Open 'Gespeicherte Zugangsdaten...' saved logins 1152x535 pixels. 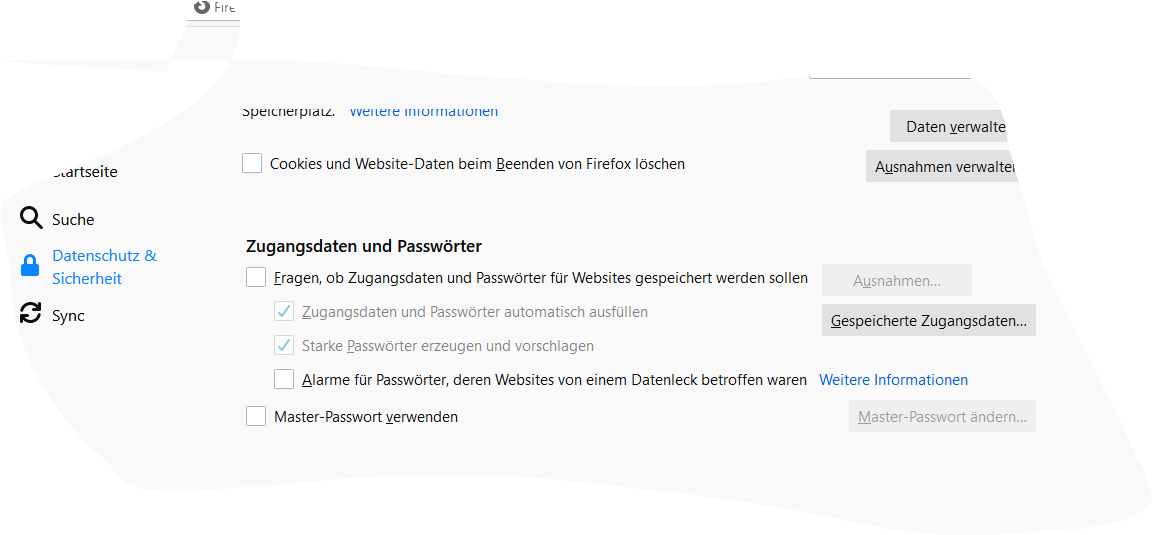coord(928,321)
